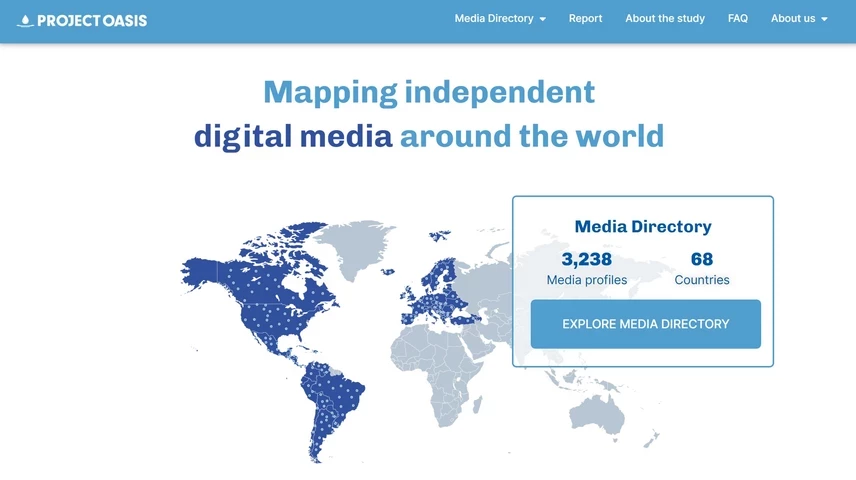Click the 68 Countries statistic
856x480 pixels.
(x=702, y=268)
